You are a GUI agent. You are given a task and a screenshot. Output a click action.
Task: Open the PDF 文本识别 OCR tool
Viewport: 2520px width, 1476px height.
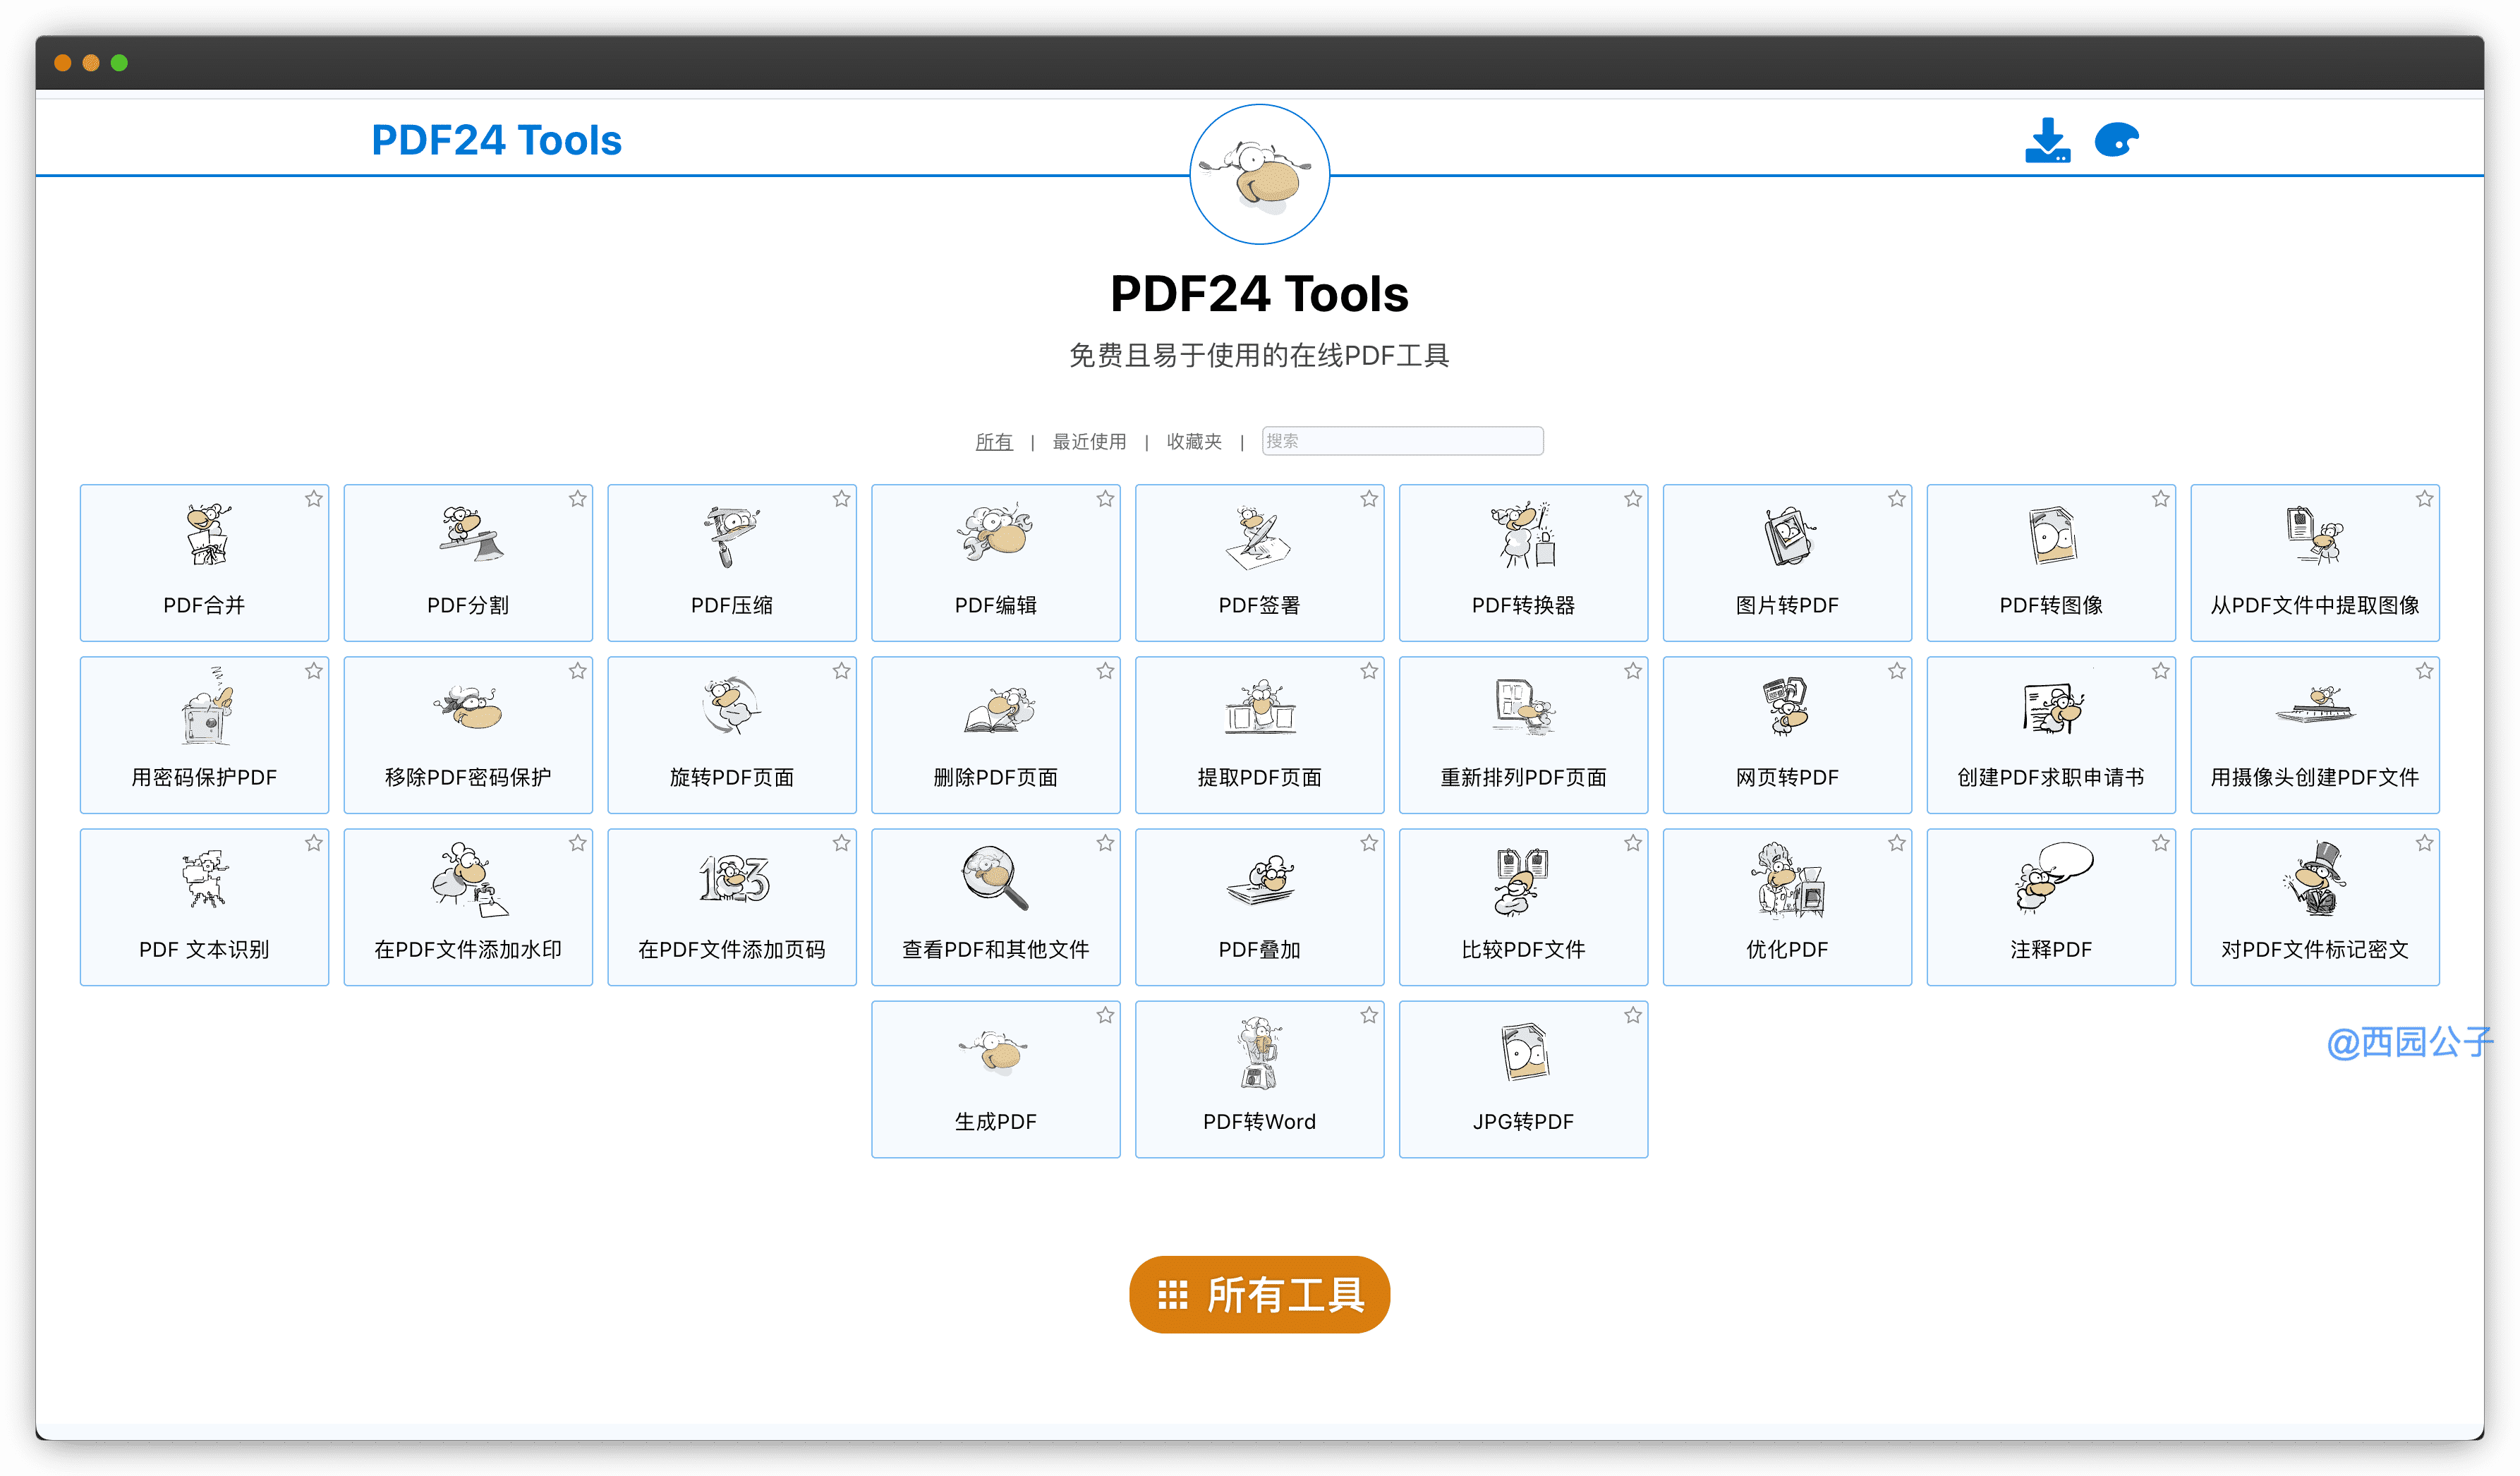[x=204, y=907]
